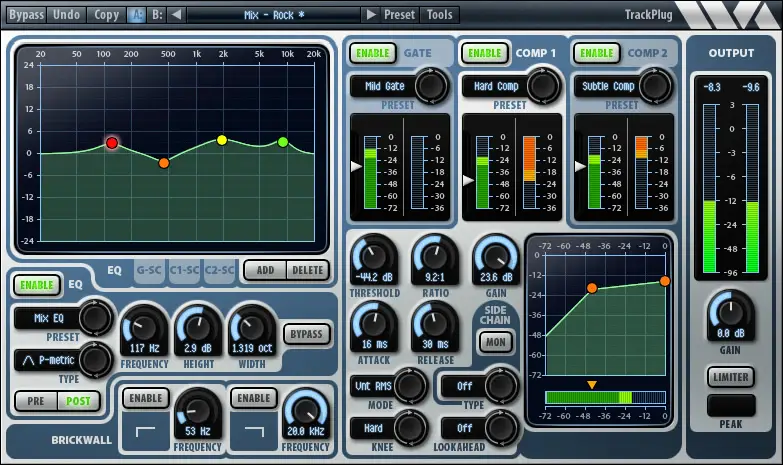Viewport: 783px width, 465px height.
Task: Click the 53 Hz brickwall frequency knob
Action: 197,412
